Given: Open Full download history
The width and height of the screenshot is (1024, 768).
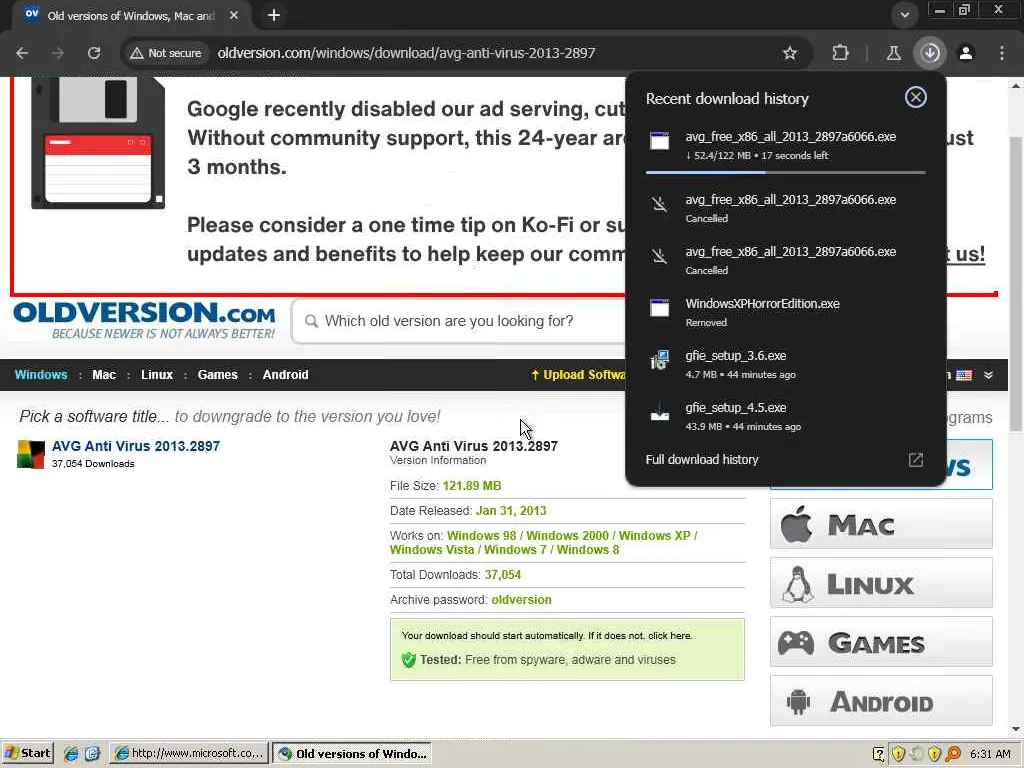Looking at the screenshot, I should point(702,460).
